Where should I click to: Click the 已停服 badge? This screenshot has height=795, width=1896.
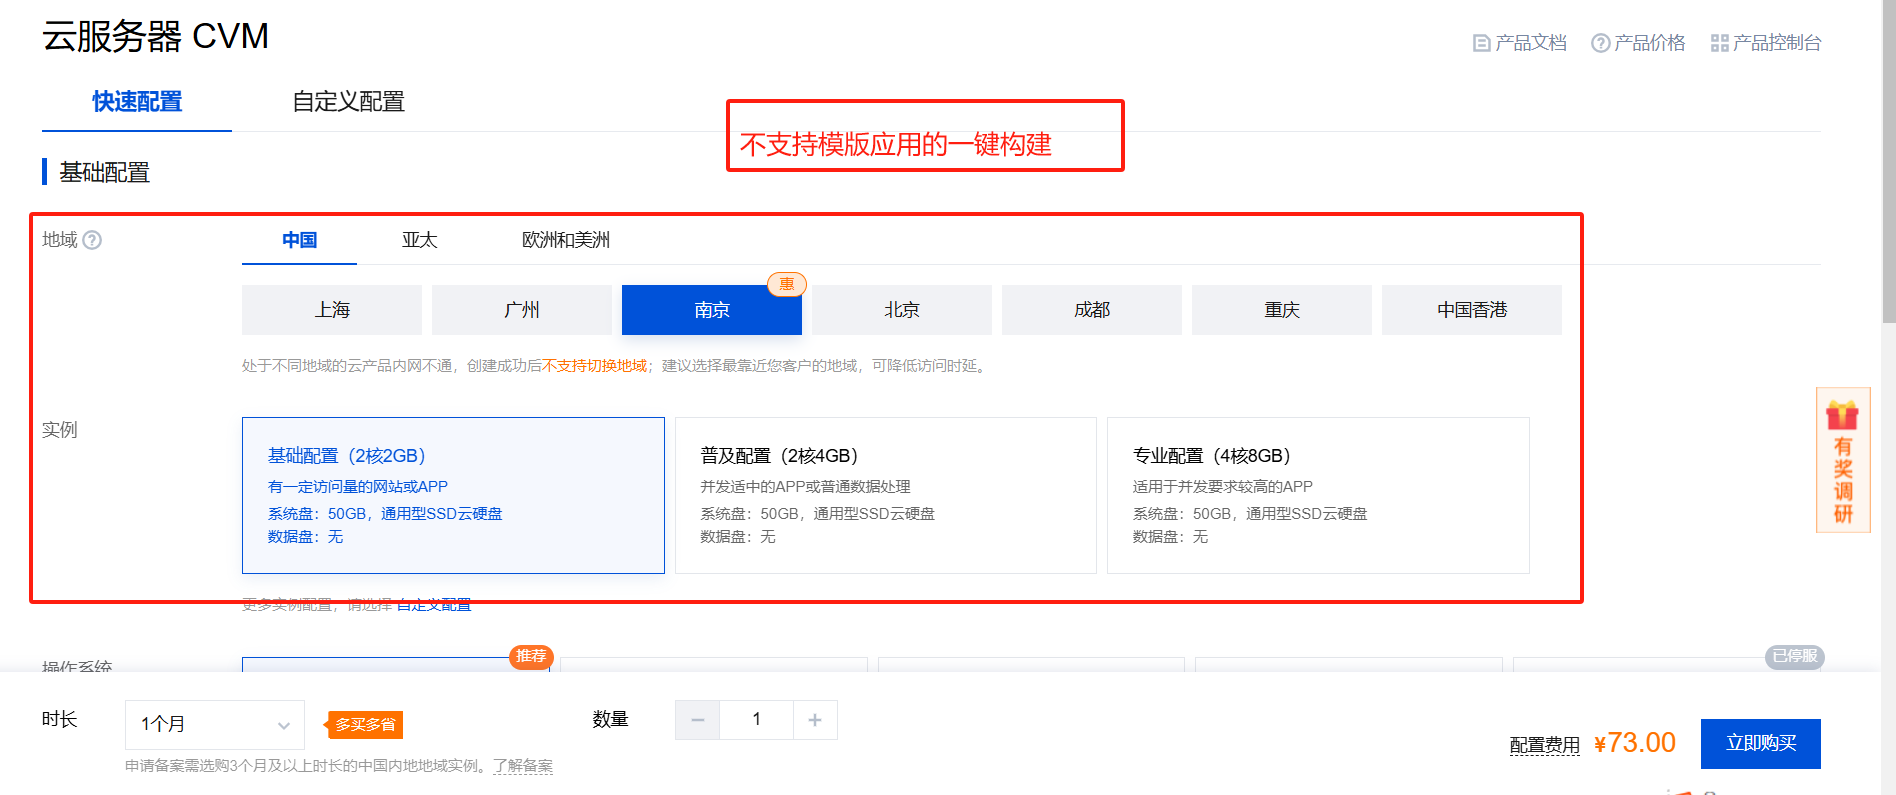click(1795, 656)
